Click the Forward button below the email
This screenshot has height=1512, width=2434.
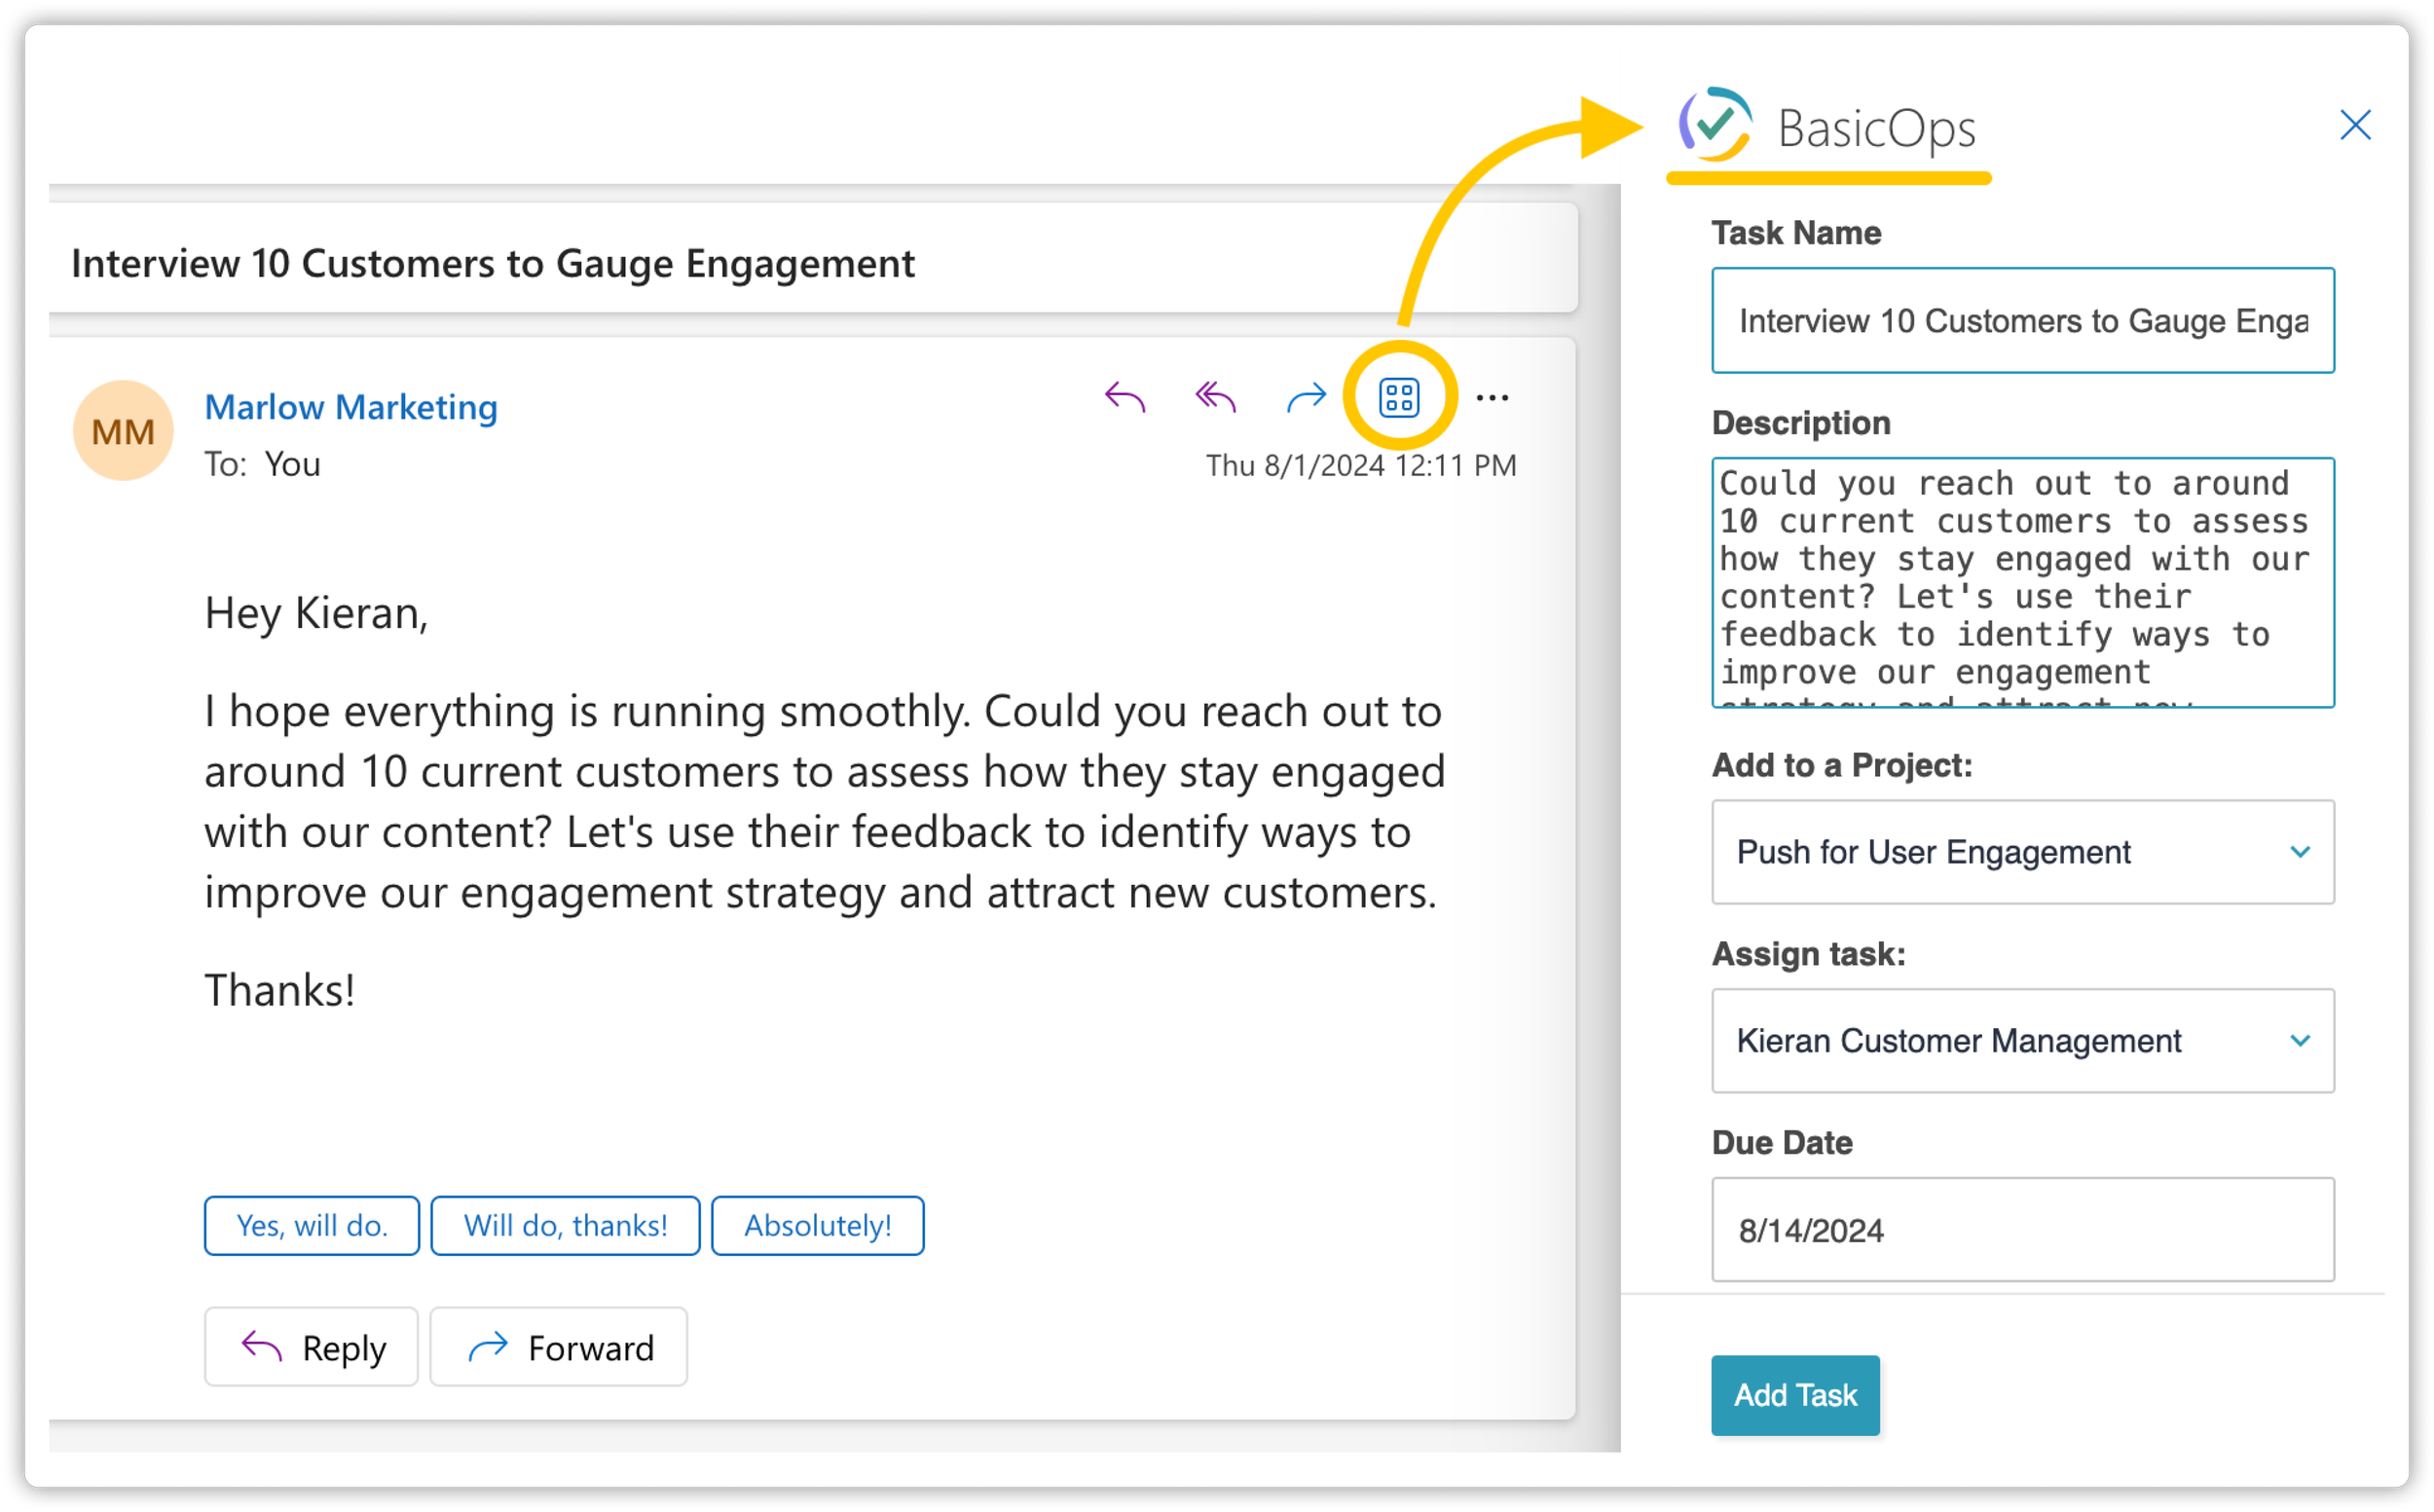coord(558,1346)
